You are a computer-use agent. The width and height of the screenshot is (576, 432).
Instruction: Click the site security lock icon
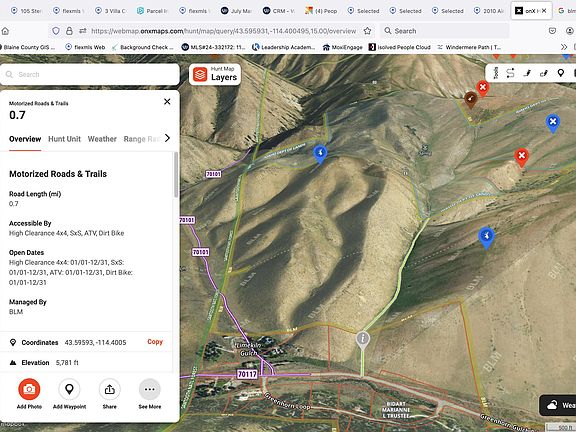pos(69,31)
